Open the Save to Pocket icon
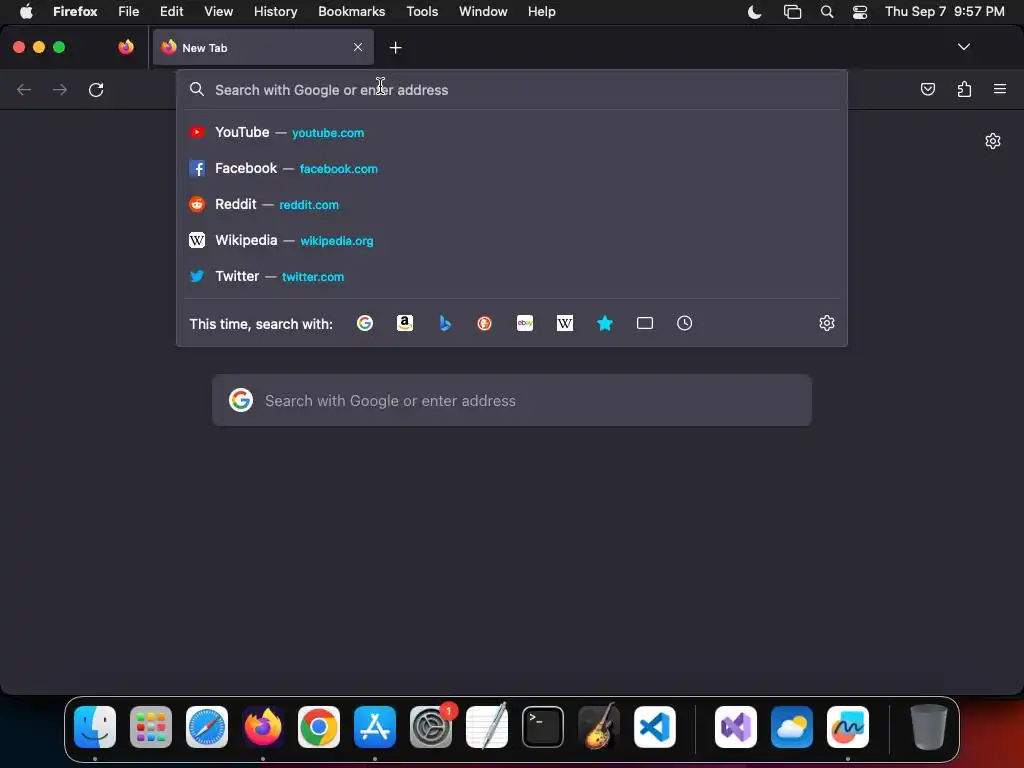 pos(927,89)
